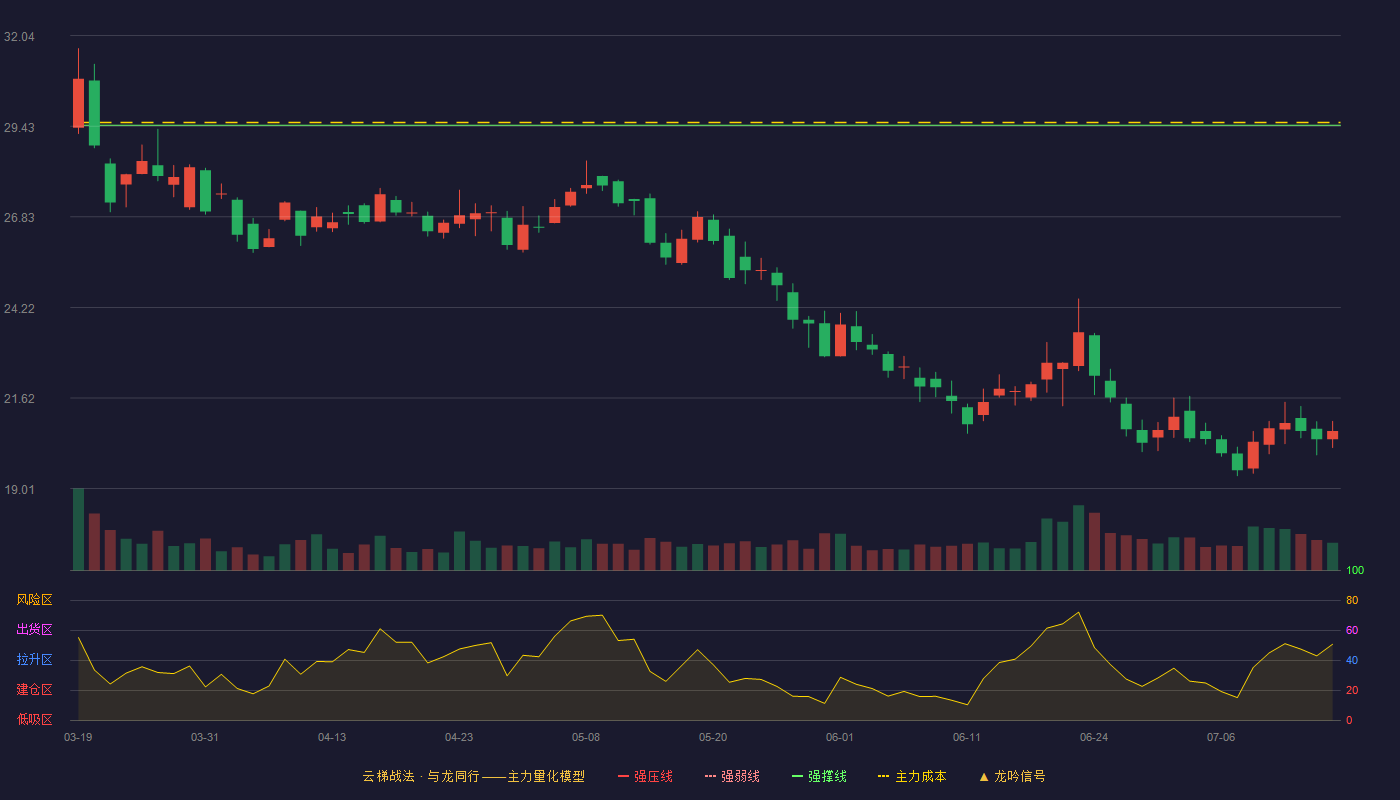
Task: Click the 32.04 price axis label
Action: click(19, 37)
